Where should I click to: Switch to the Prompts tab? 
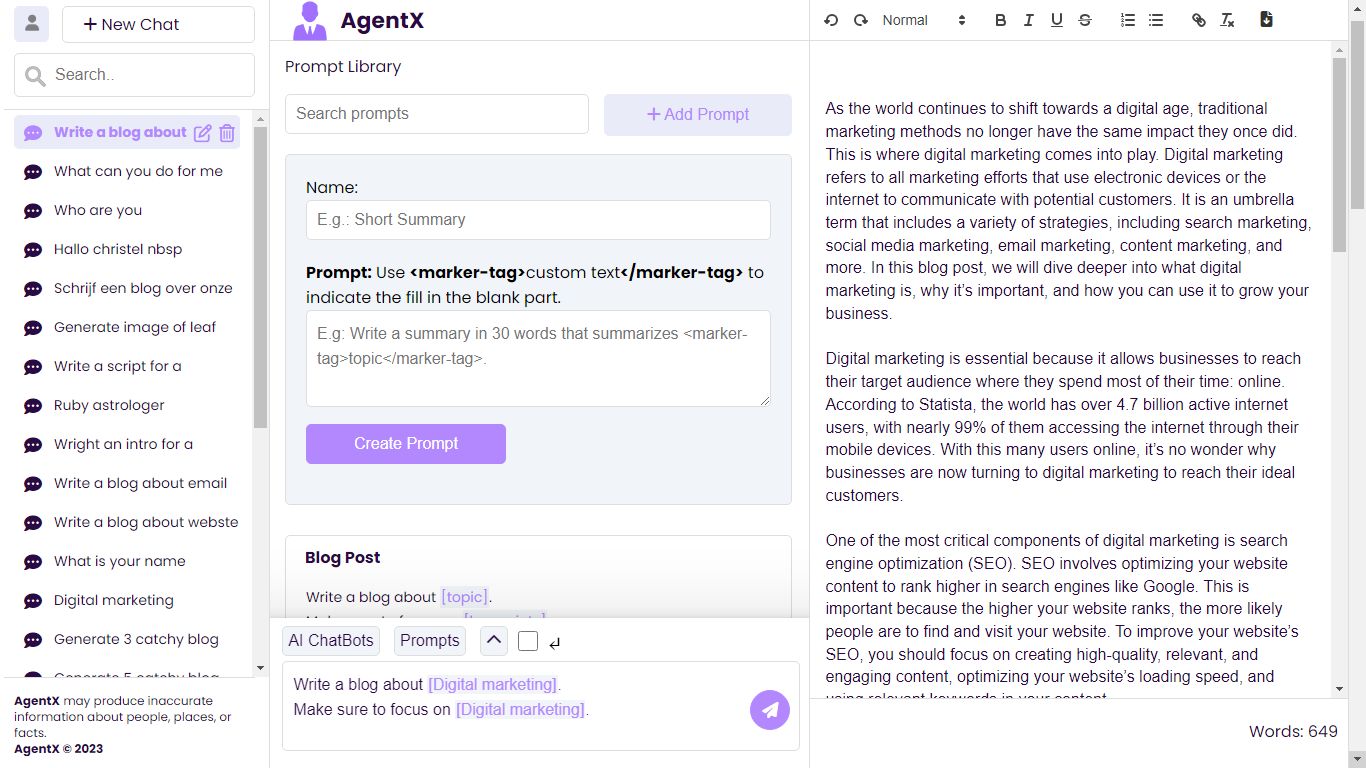click(x=429, y=641)
